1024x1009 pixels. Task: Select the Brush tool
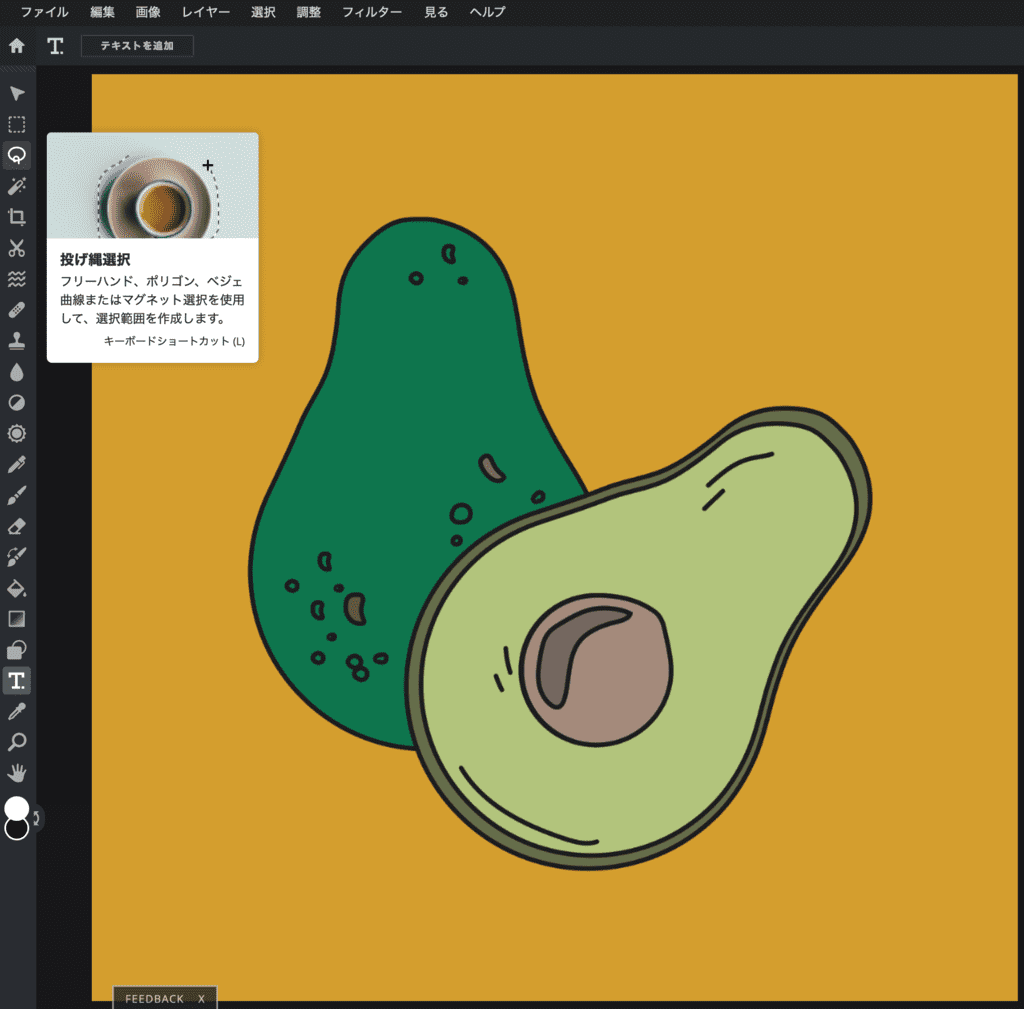click(x=16, y=494)
